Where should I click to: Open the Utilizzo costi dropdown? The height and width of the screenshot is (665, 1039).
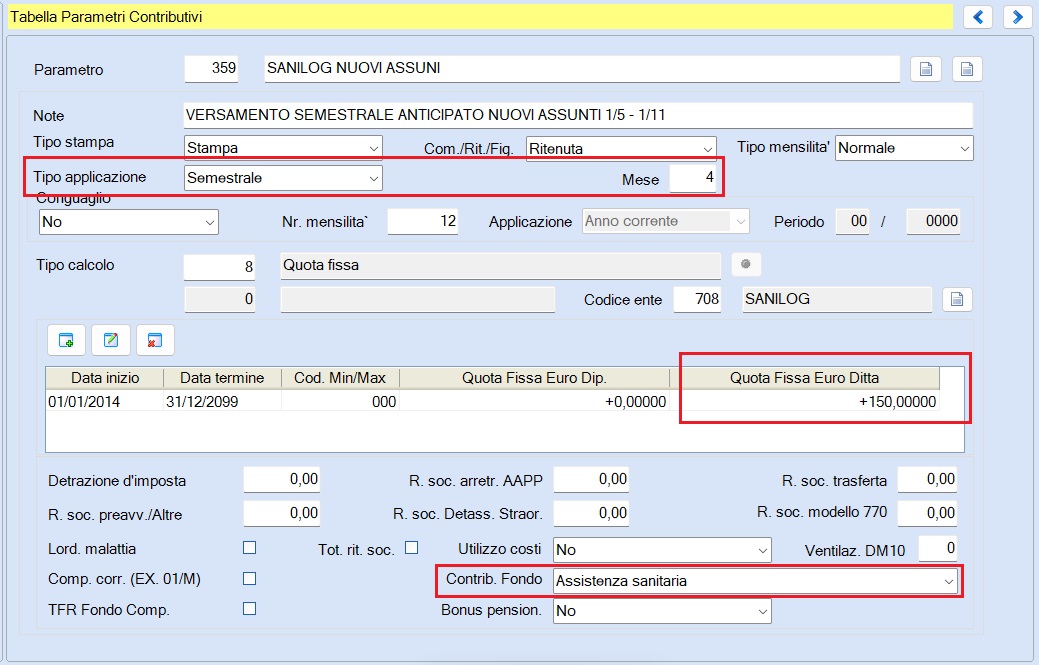[x=662, y=550]
